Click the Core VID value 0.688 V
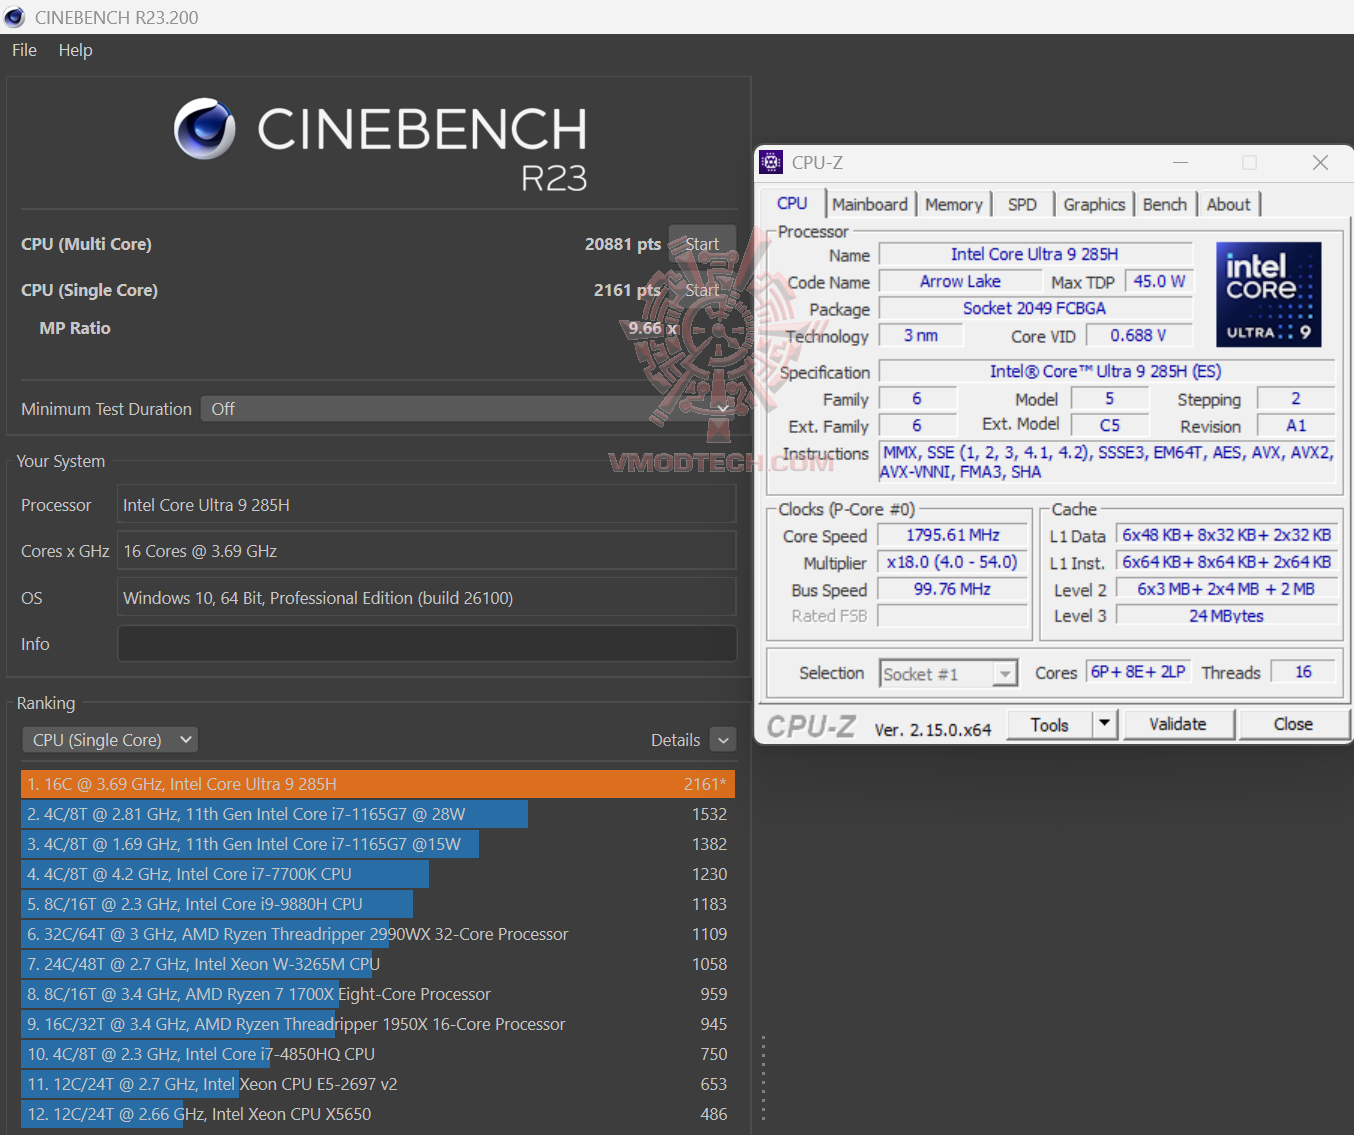 pyautogui.click(x=1138, y=336)
